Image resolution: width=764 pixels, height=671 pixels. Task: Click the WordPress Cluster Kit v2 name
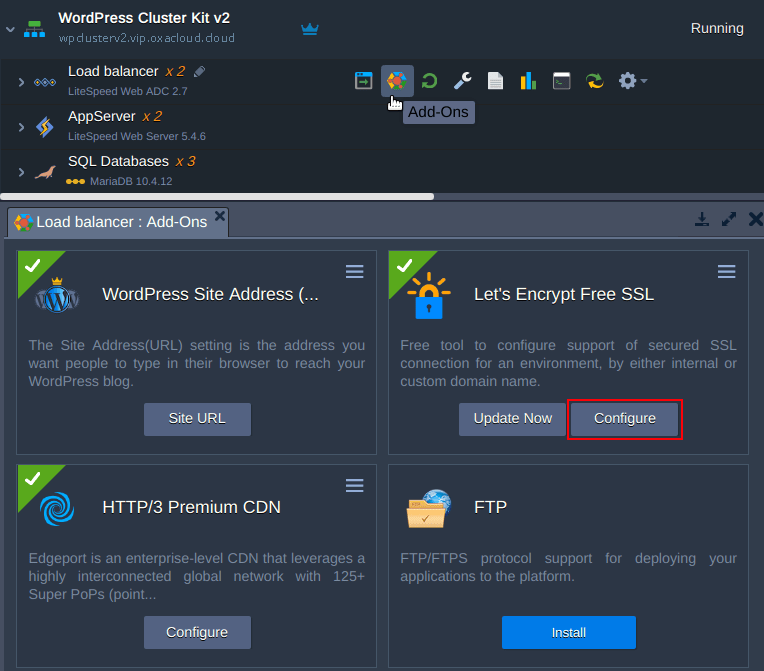(x=144, y=18)
